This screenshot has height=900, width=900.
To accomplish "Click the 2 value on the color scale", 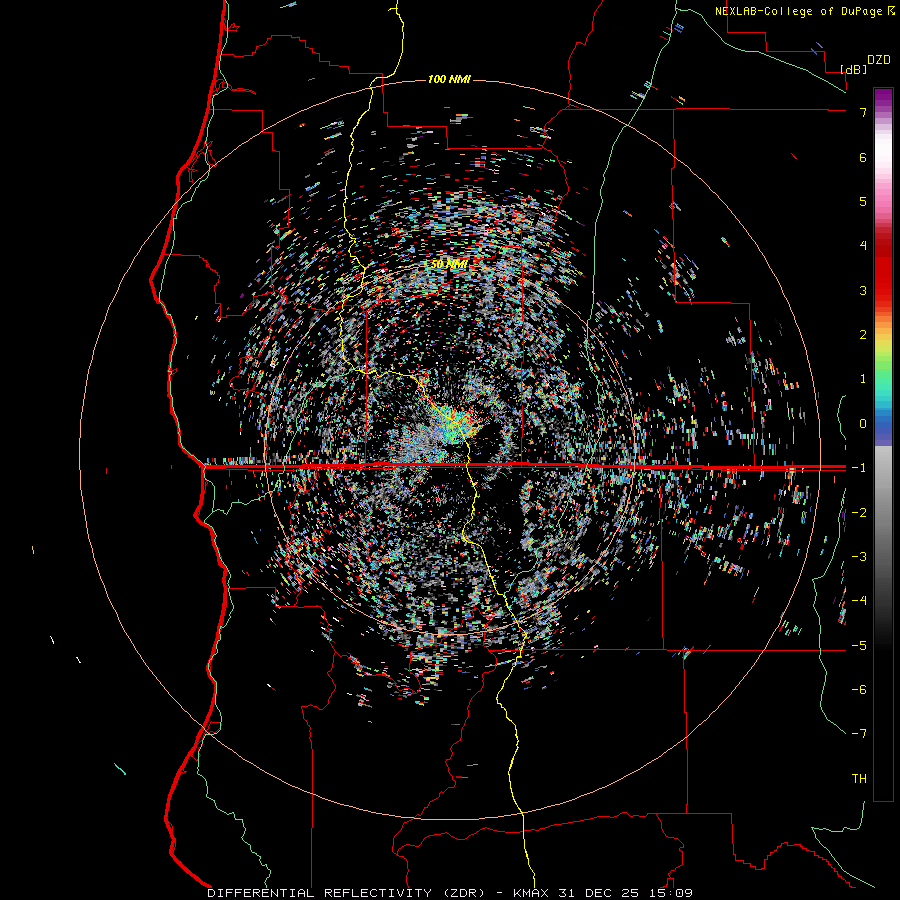I will pyautogui.click(x=863, y=335).
